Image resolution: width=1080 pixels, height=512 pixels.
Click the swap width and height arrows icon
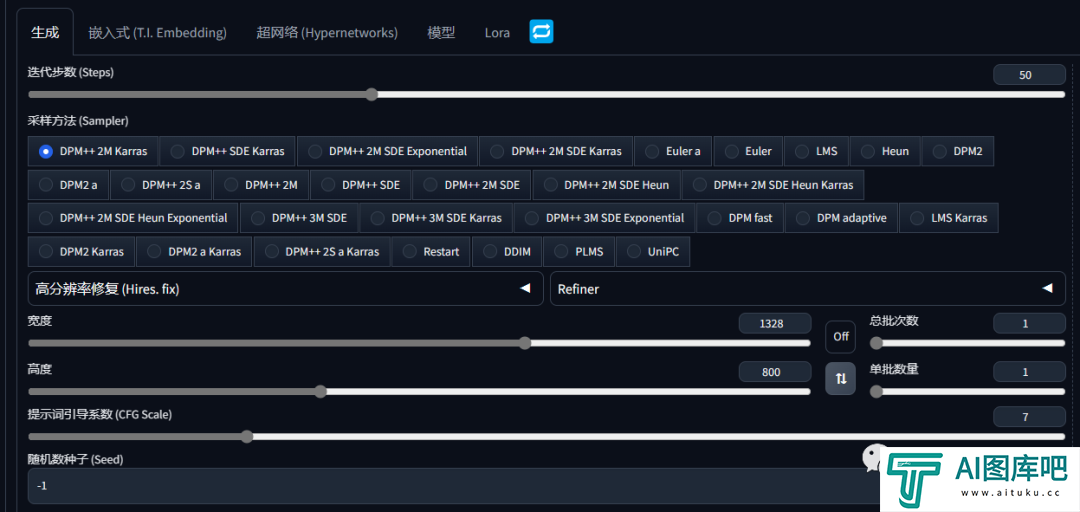(x=840, y=378)
